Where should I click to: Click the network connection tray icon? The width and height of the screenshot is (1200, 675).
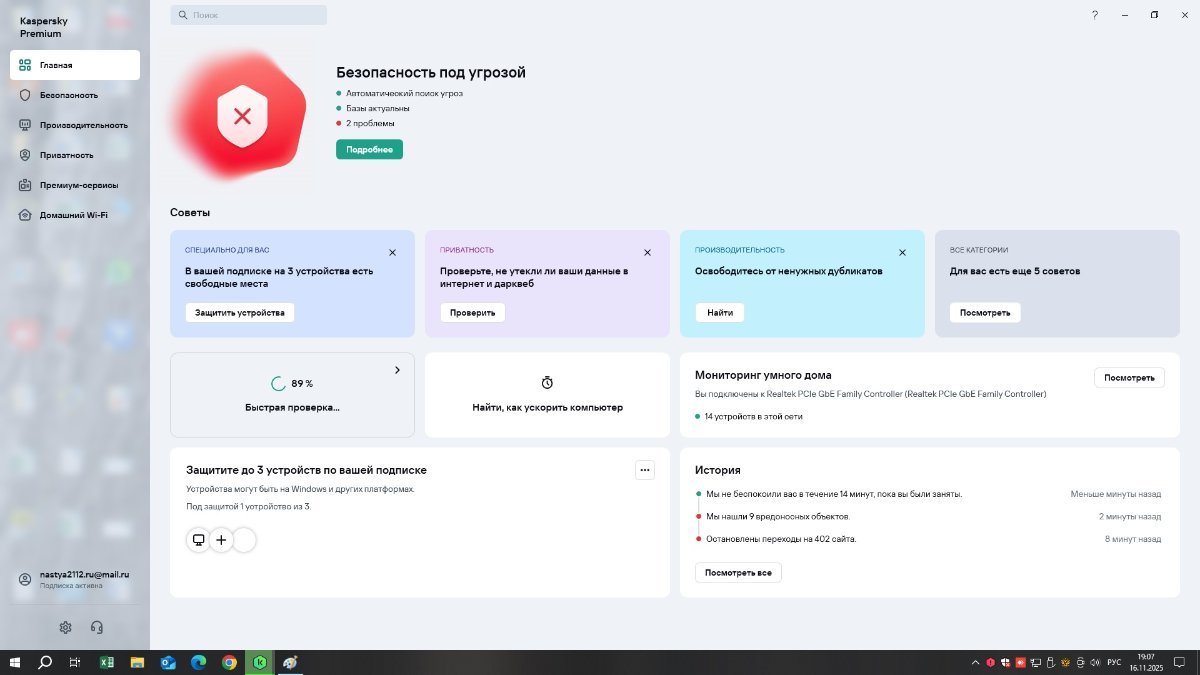pyautogui.click(x=1036, y=662)
